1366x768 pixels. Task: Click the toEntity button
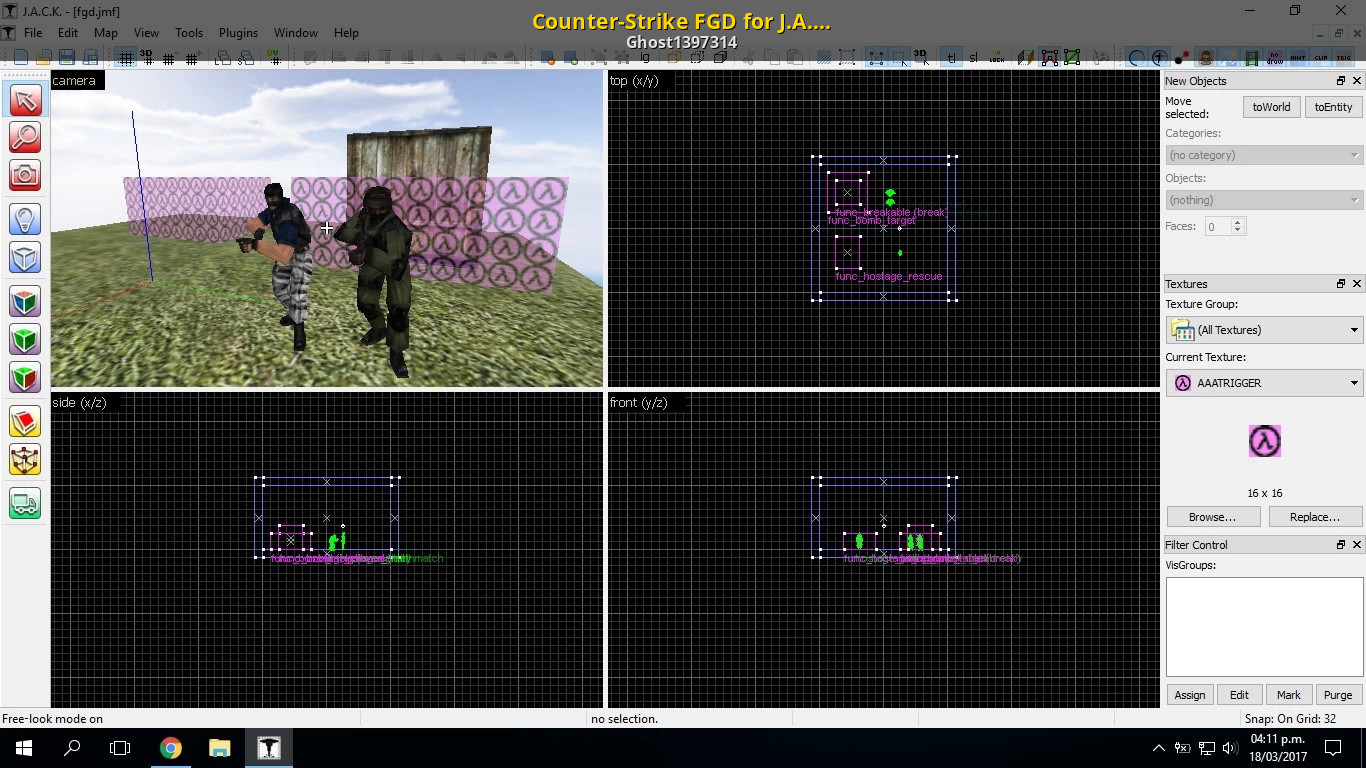click(1333, 107)
